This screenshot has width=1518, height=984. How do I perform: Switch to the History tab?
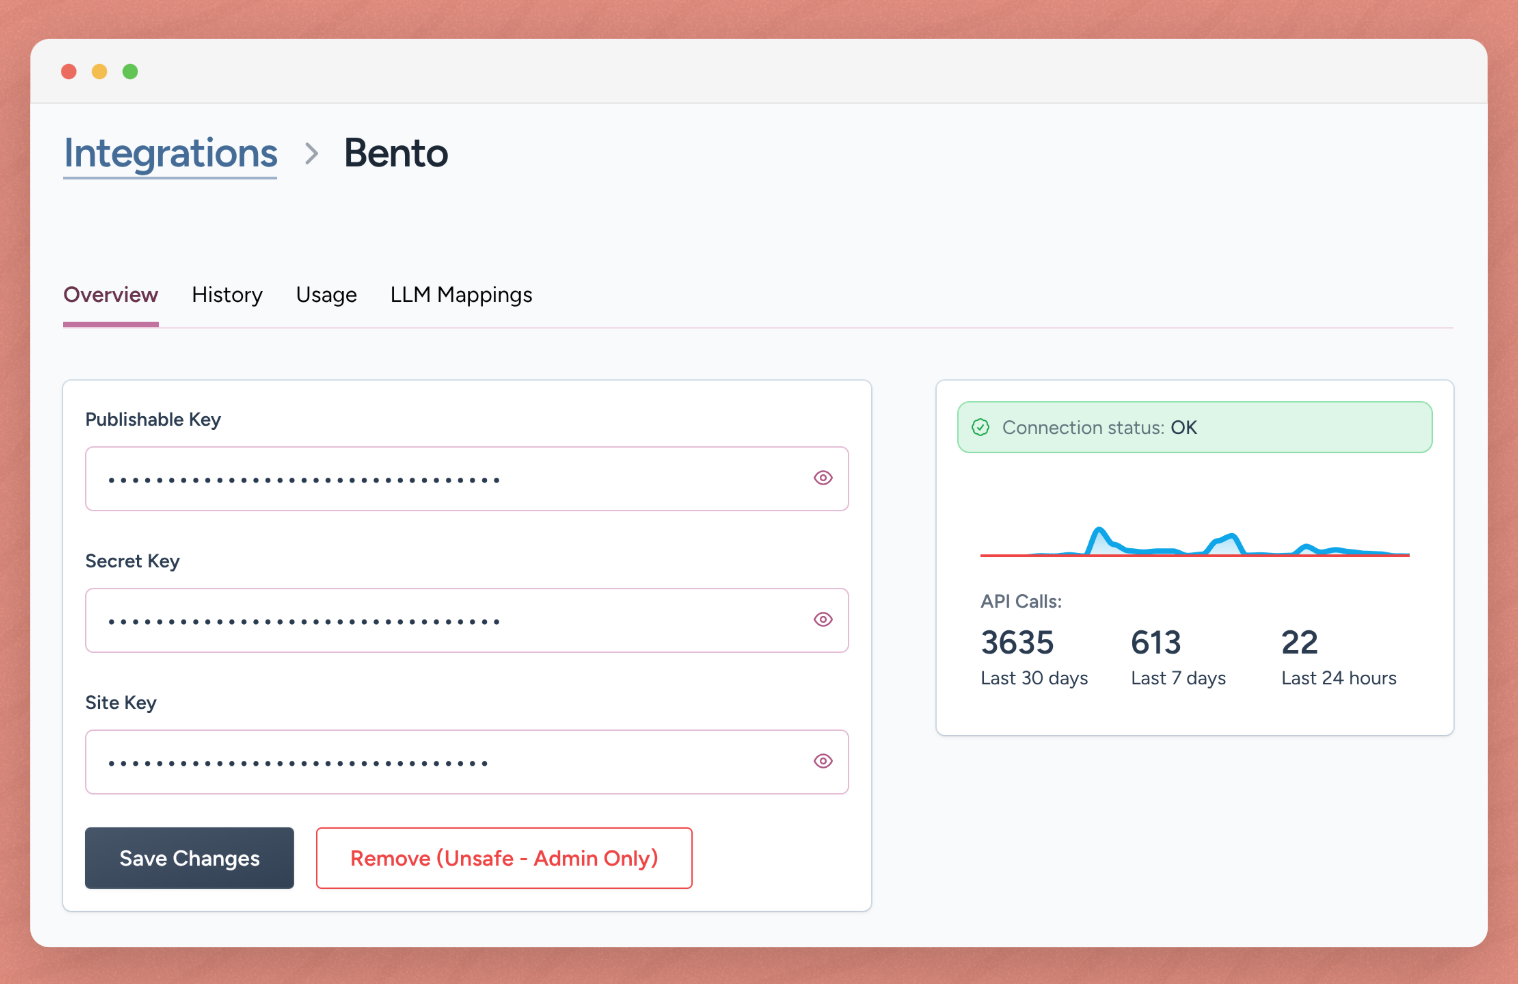click(x=227, y=295)
